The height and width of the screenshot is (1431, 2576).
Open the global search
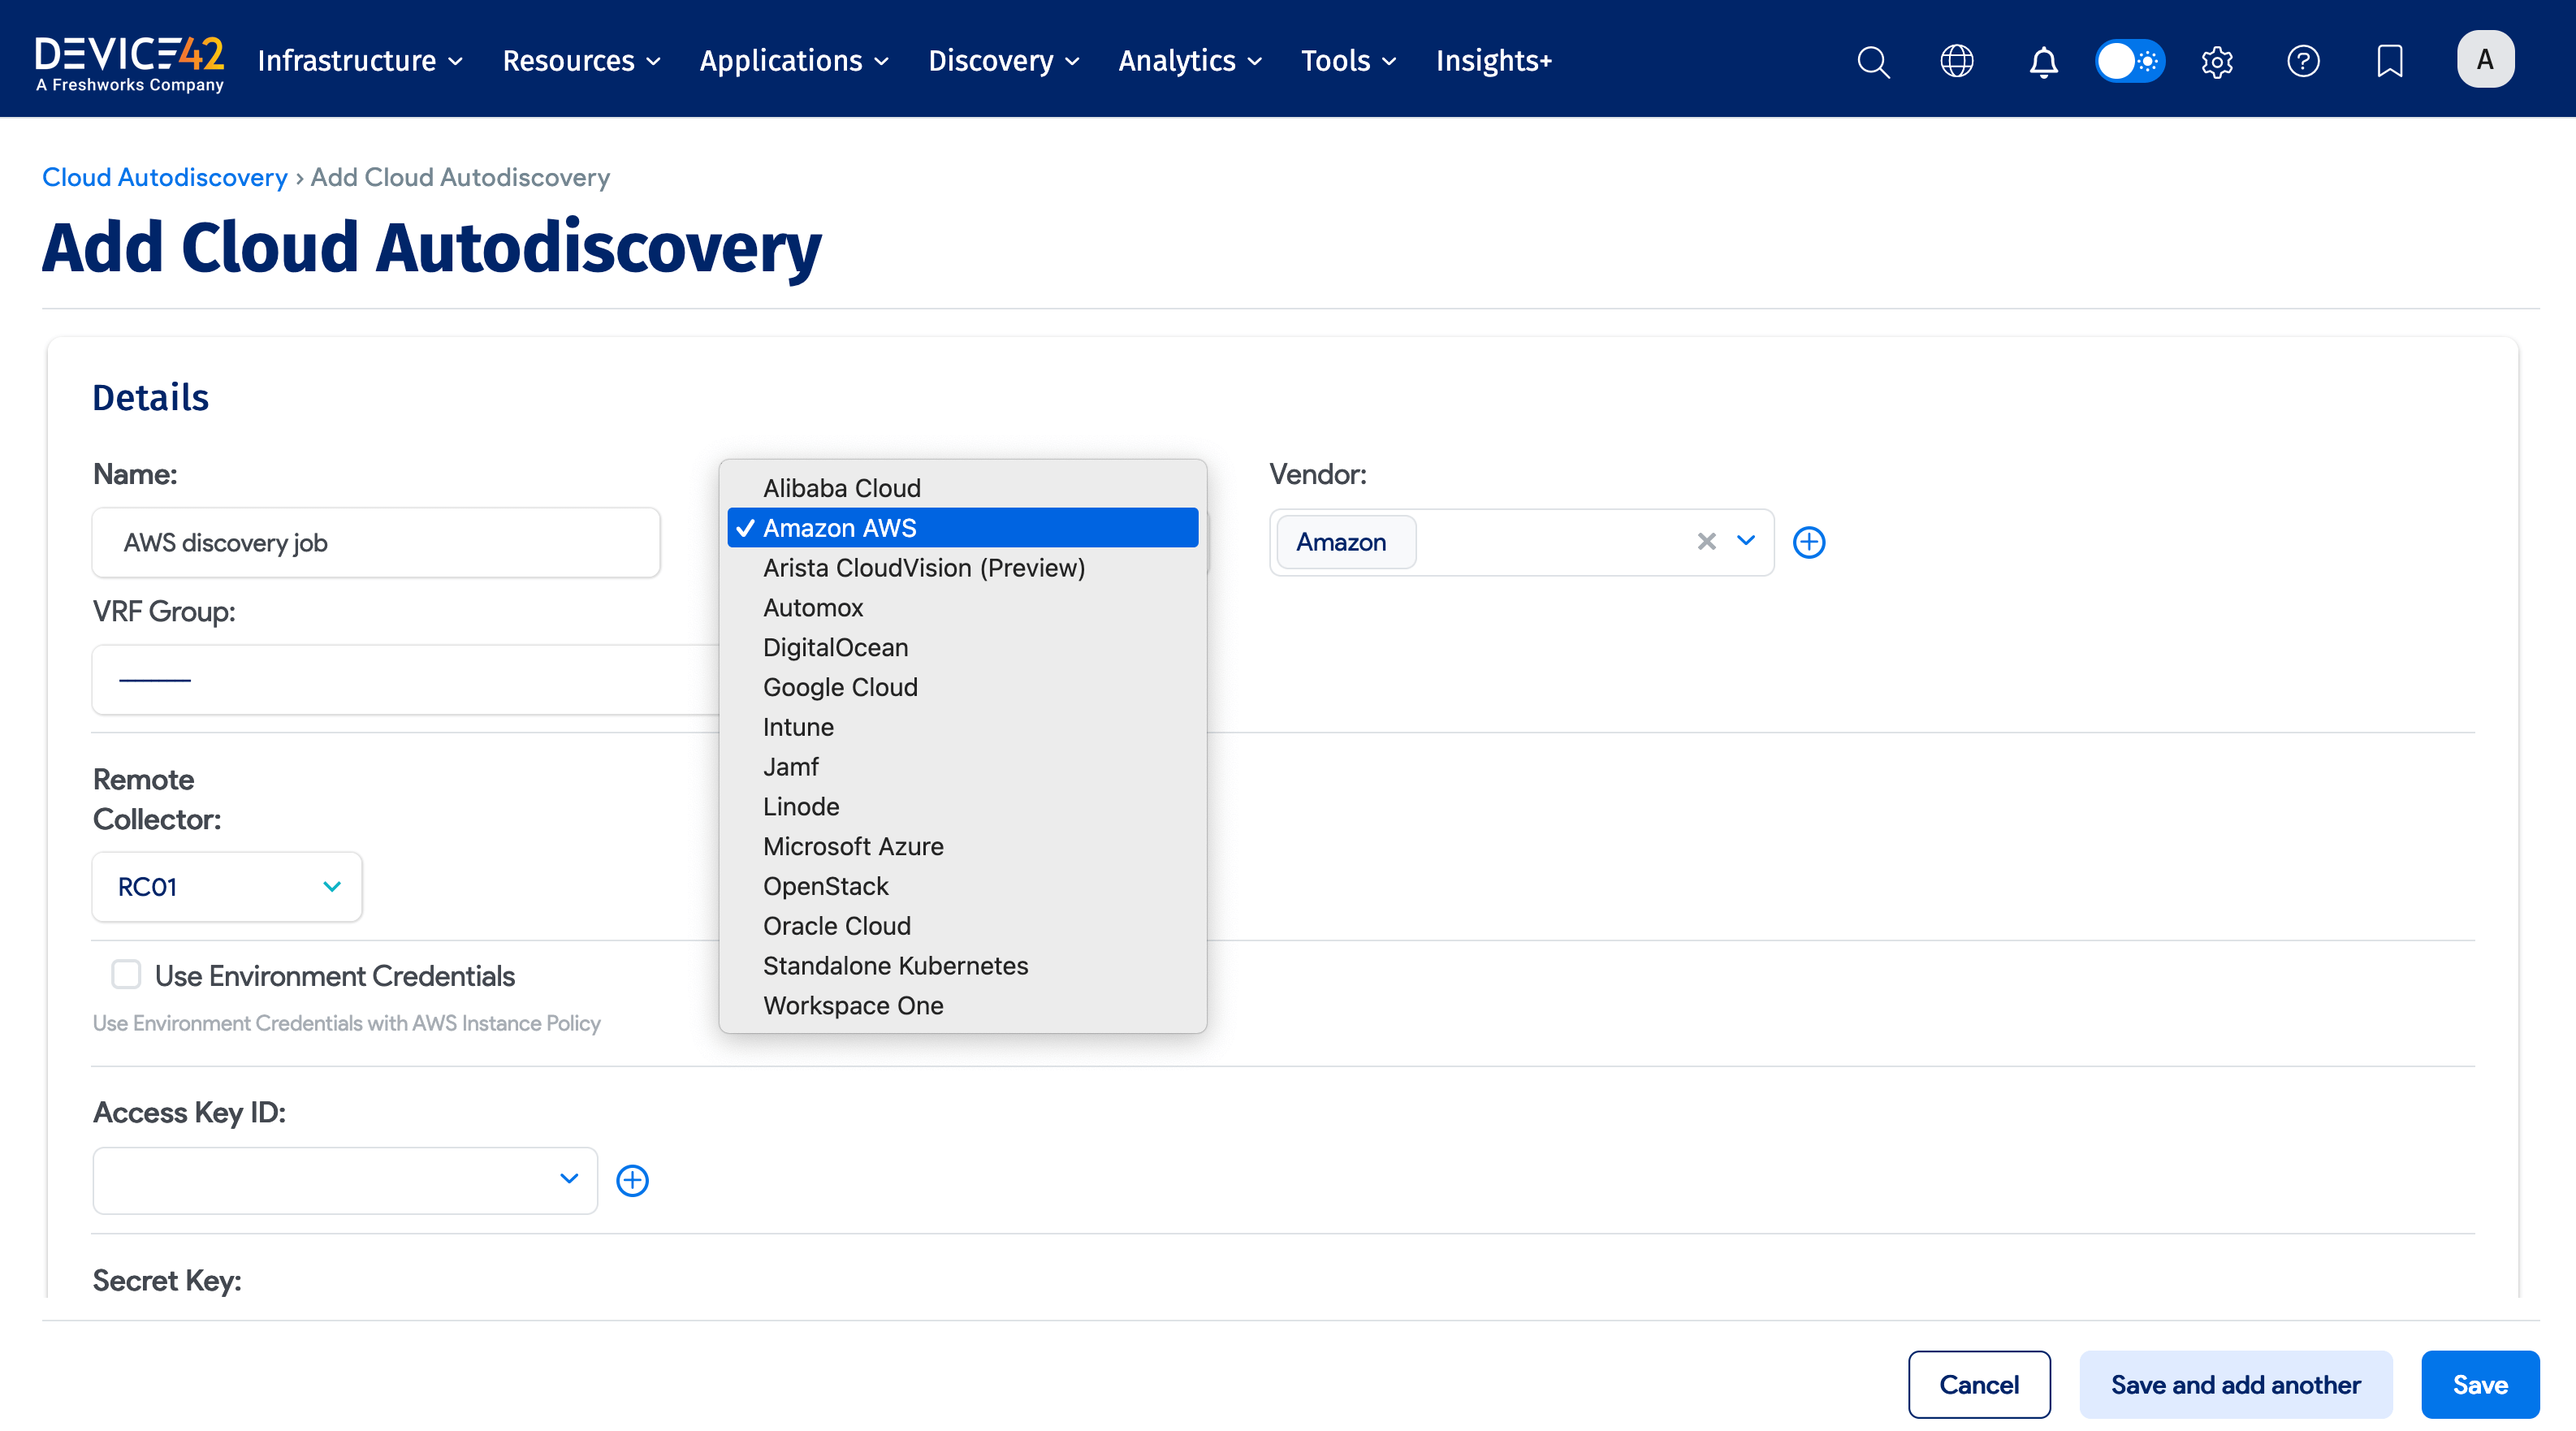[1874, 61]
